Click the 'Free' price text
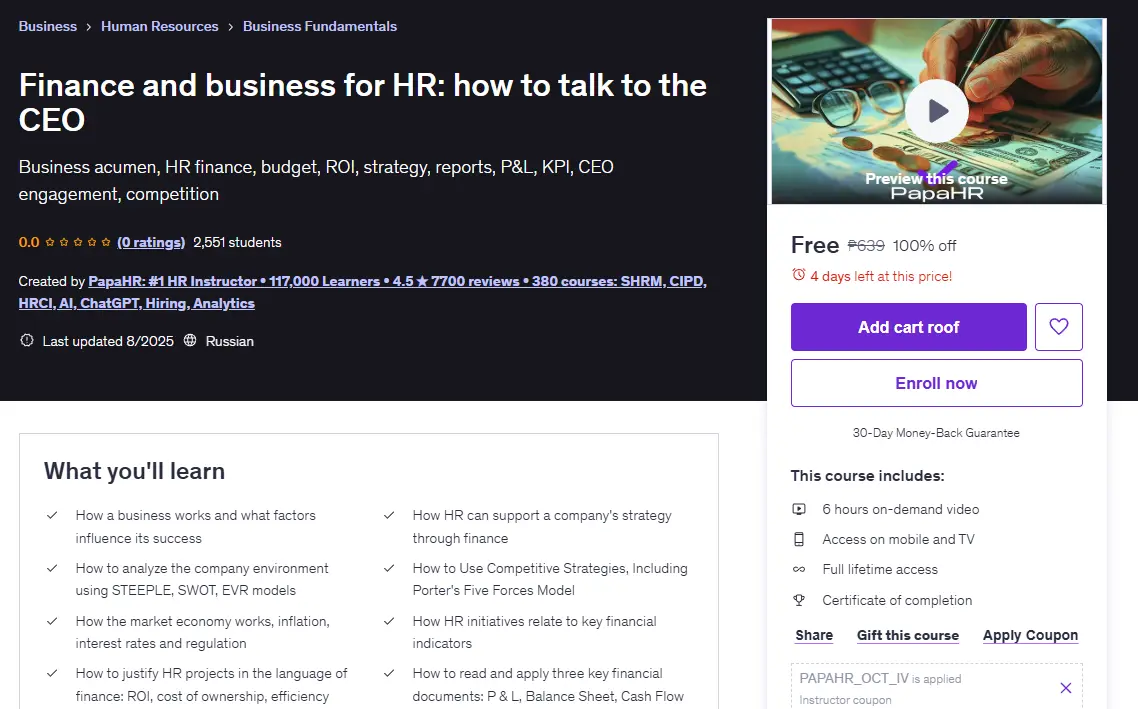 point(815,245)
